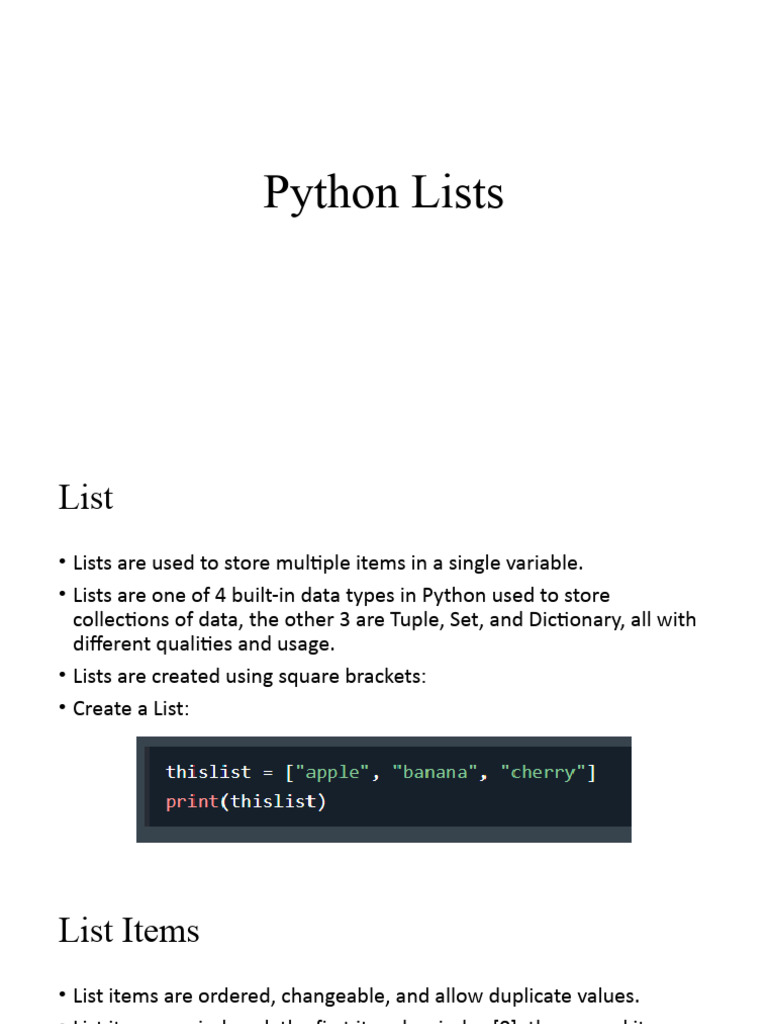Viewport: 768px width, 1024px height.
Task: Click the bullet about storing multiple items
Action: (x=327, y=563)
